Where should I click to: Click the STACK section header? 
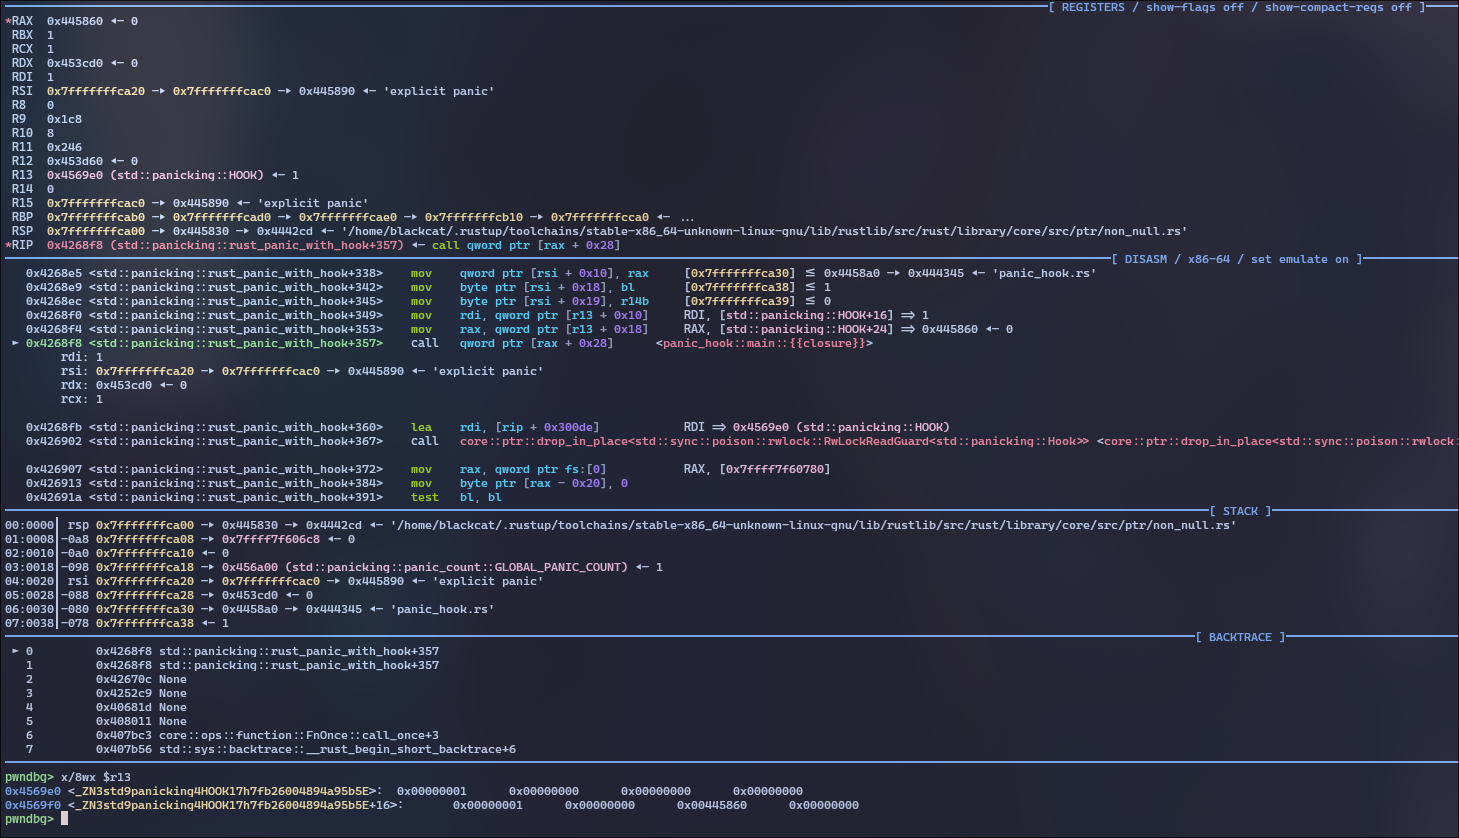click(1240, 511)
